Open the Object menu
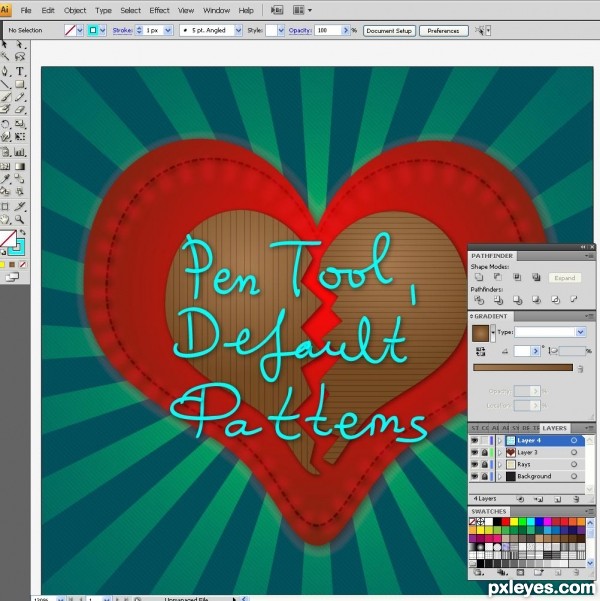The image size is (600, 601). tap(75, 10)
